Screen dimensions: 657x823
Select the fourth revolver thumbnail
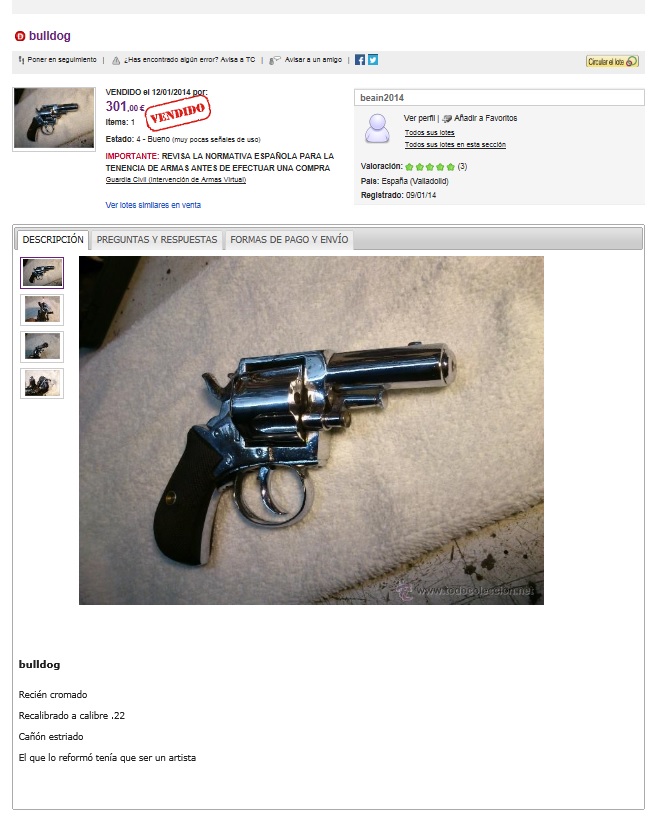point(42,384)
